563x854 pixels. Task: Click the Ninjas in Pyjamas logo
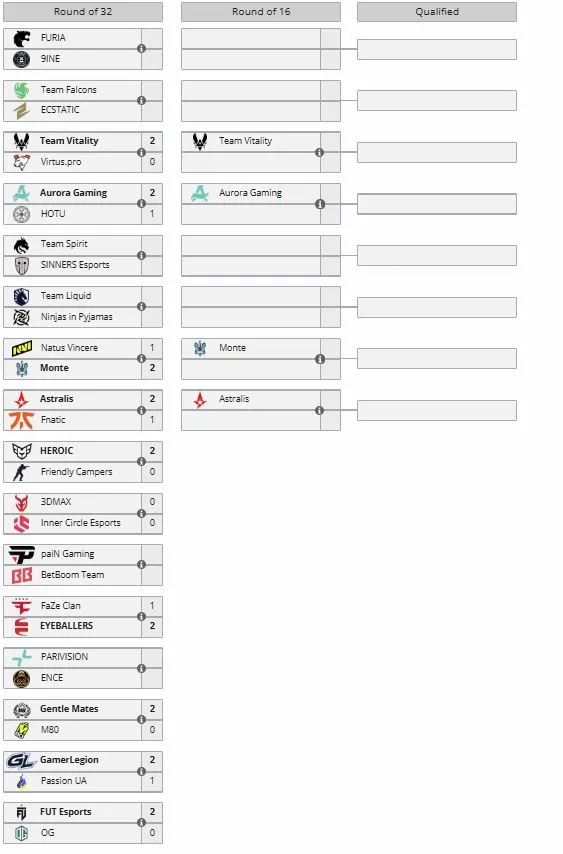click(21, 317)
